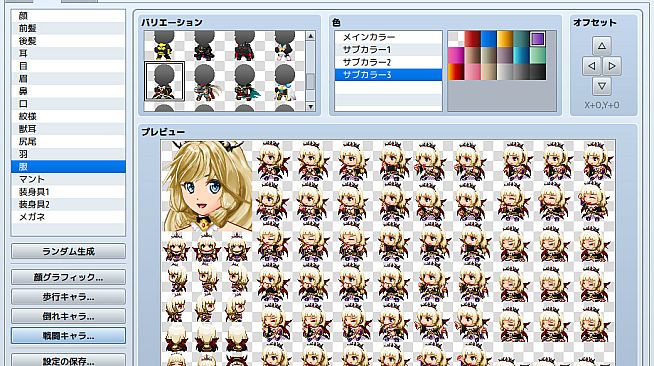This screenshot has height=366, width=654.
Task: Select メガネ in the parts list
Action: click(68, 217)
